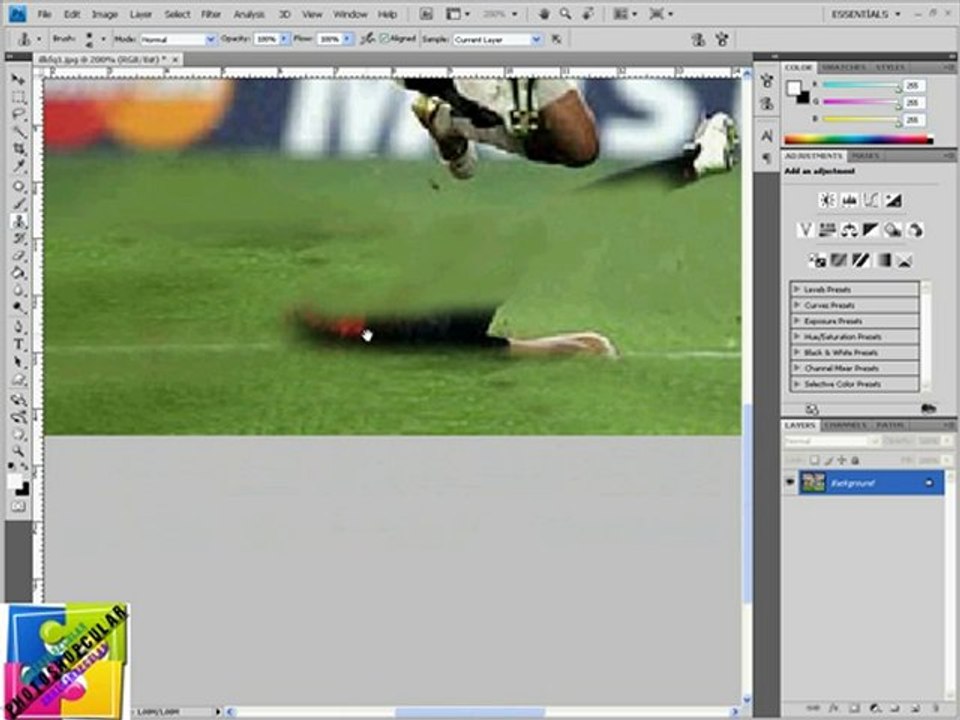
Task: Select the Background layer name
Action: point(852,483)
